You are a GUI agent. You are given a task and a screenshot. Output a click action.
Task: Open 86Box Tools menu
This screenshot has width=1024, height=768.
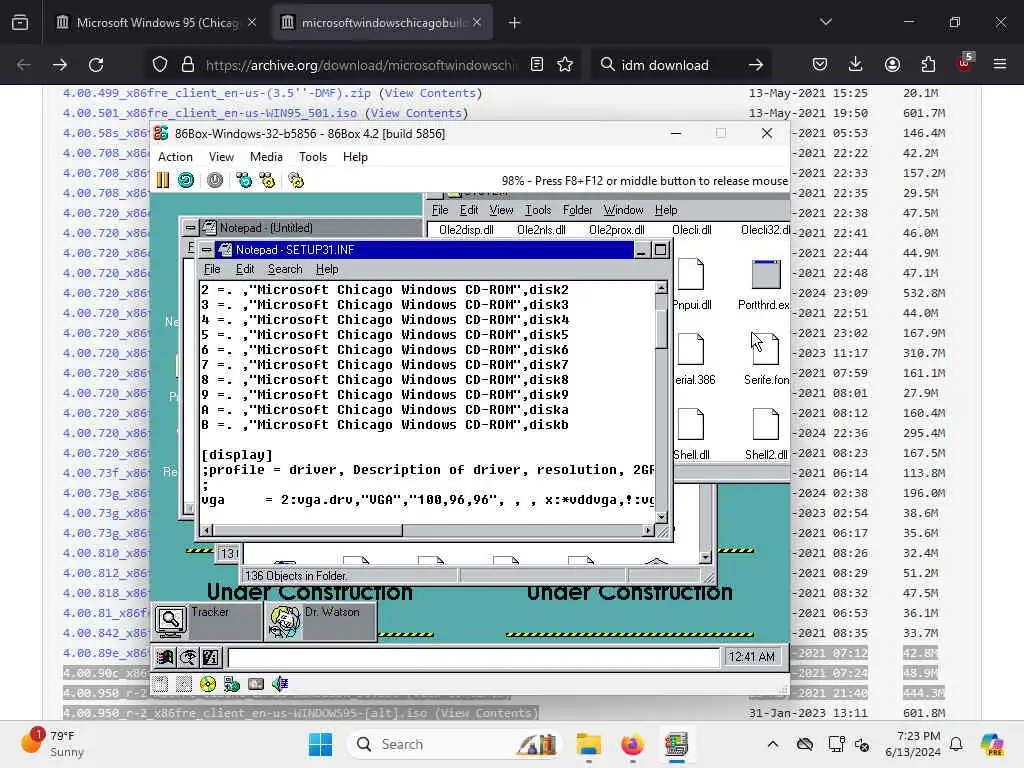313,157
